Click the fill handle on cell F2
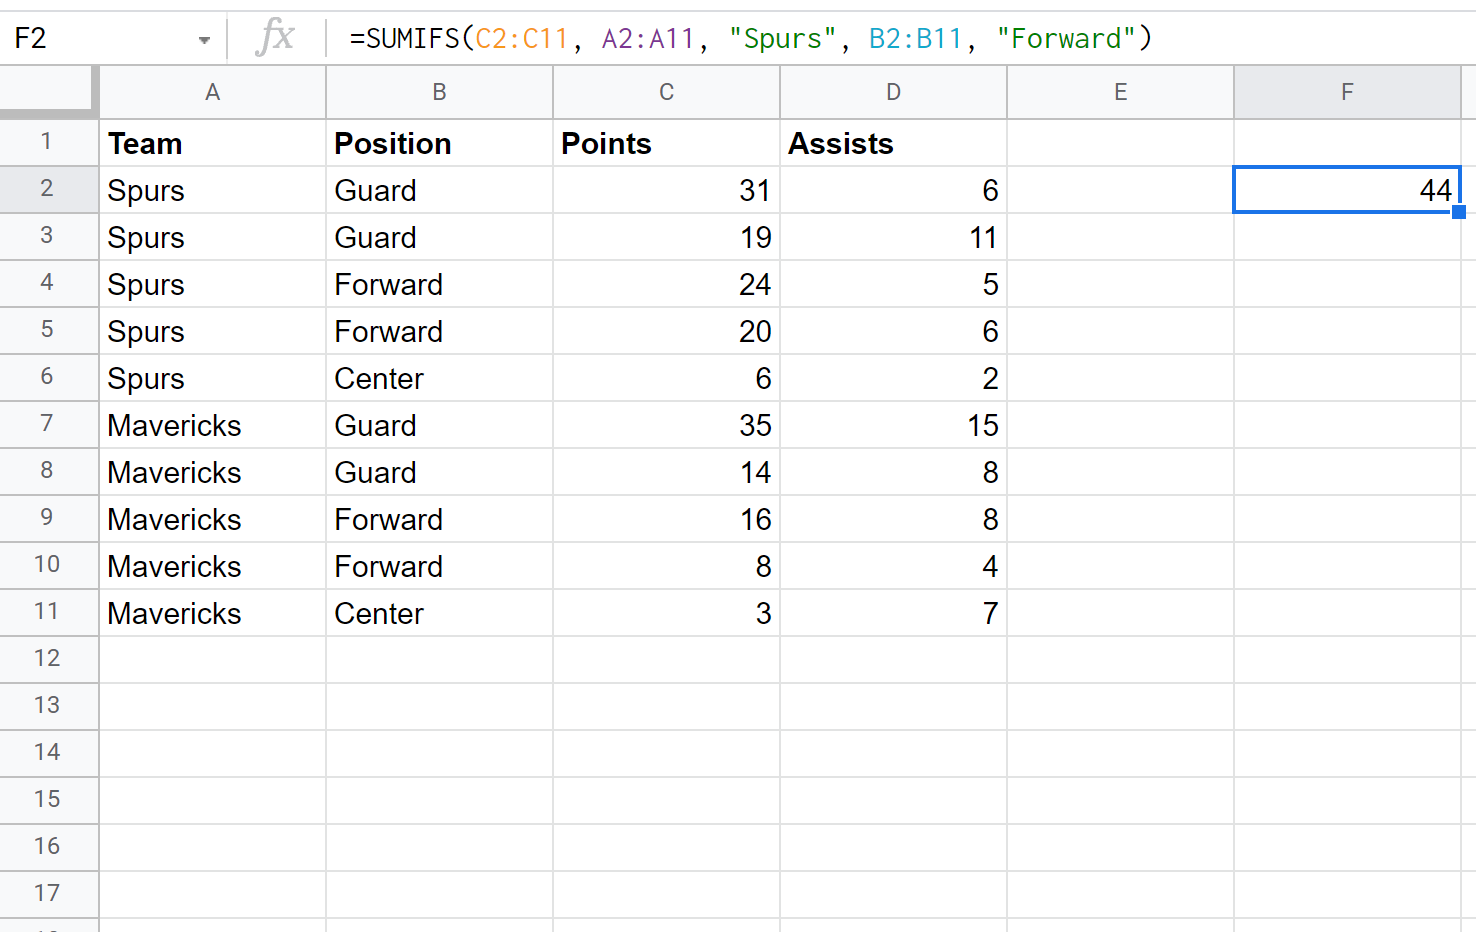The width and height of the screenshot is (1476, 932). pyautogui.click(x=1459, y=212)
